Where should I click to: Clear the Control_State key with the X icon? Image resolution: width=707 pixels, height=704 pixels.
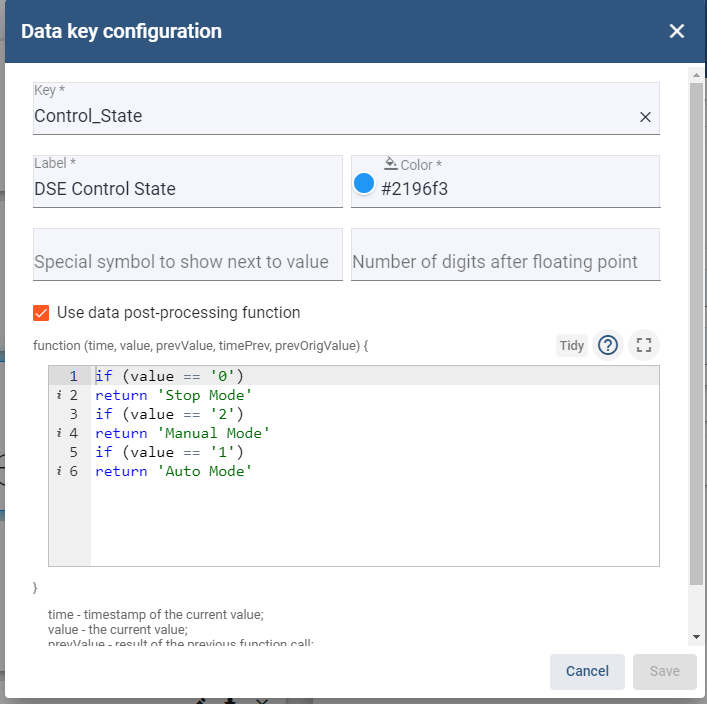click(x=645, y=117)
